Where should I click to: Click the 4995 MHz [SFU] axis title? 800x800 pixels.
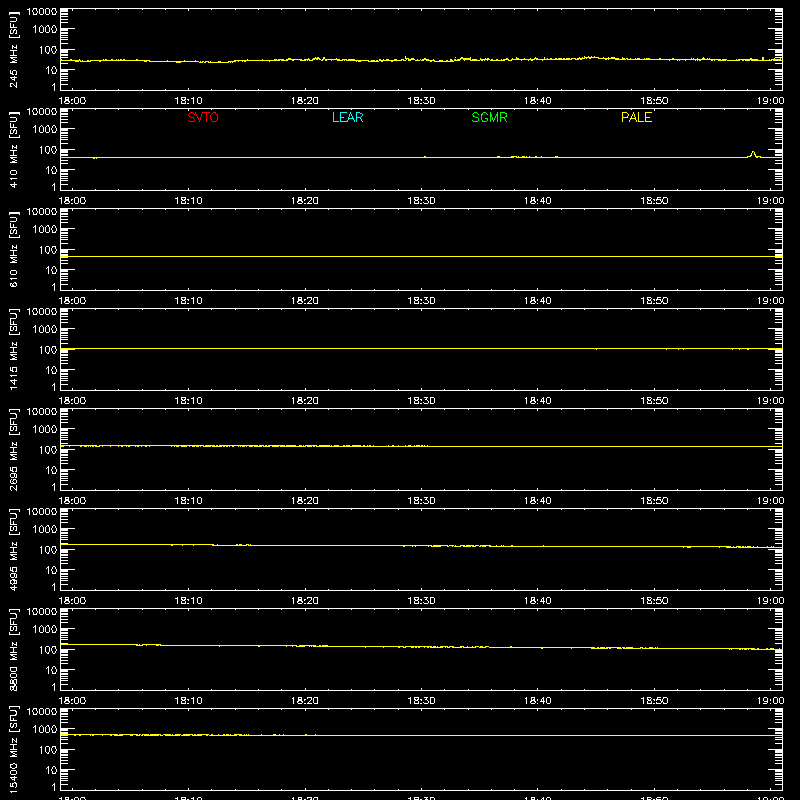tap(14, 549)
